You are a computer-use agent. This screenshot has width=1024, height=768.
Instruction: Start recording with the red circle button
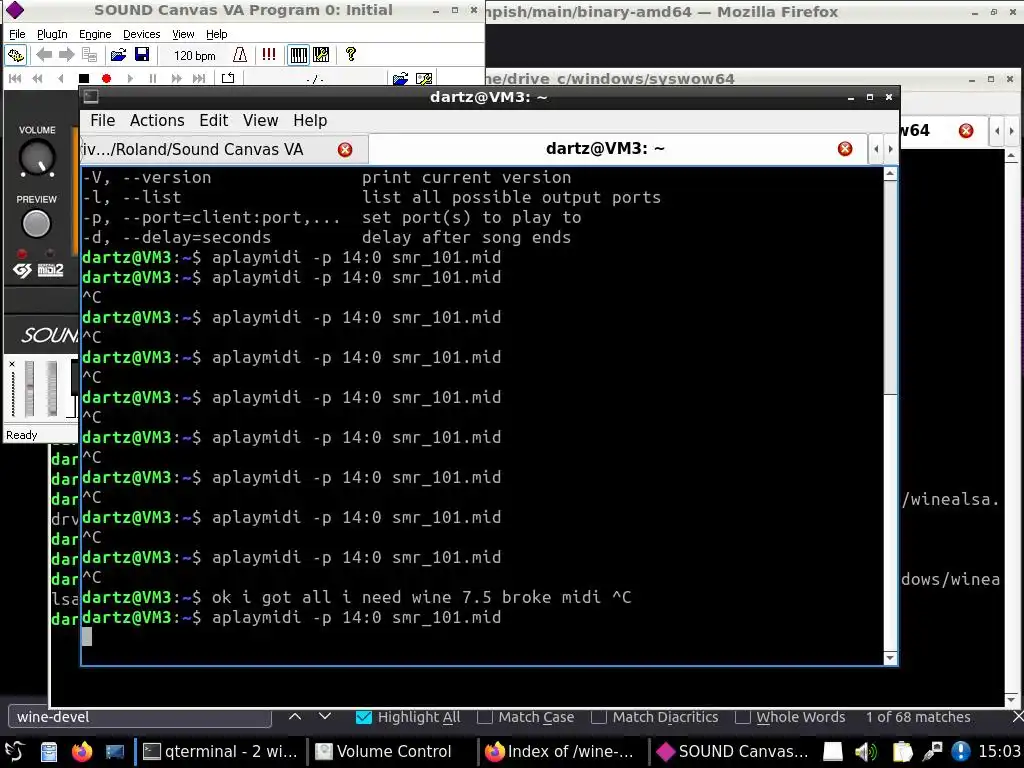tap(106, 79)
